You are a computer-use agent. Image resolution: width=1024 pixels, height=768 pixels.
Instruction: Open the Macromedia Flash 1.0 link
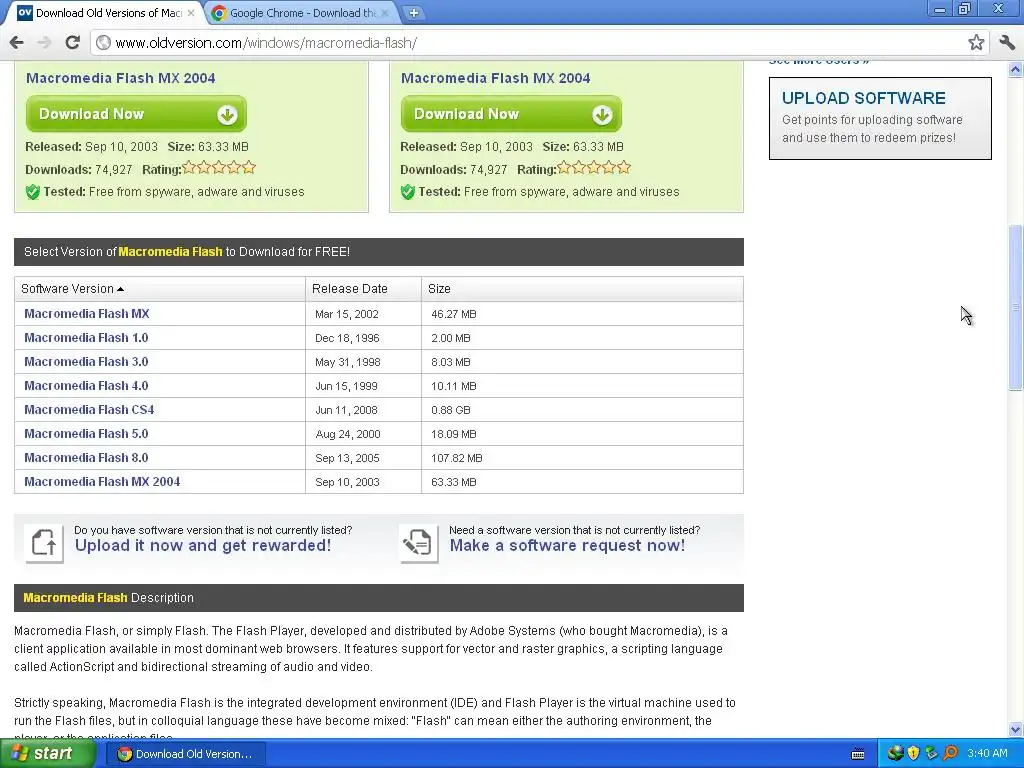pyautogui.click(x=86, y=338)
